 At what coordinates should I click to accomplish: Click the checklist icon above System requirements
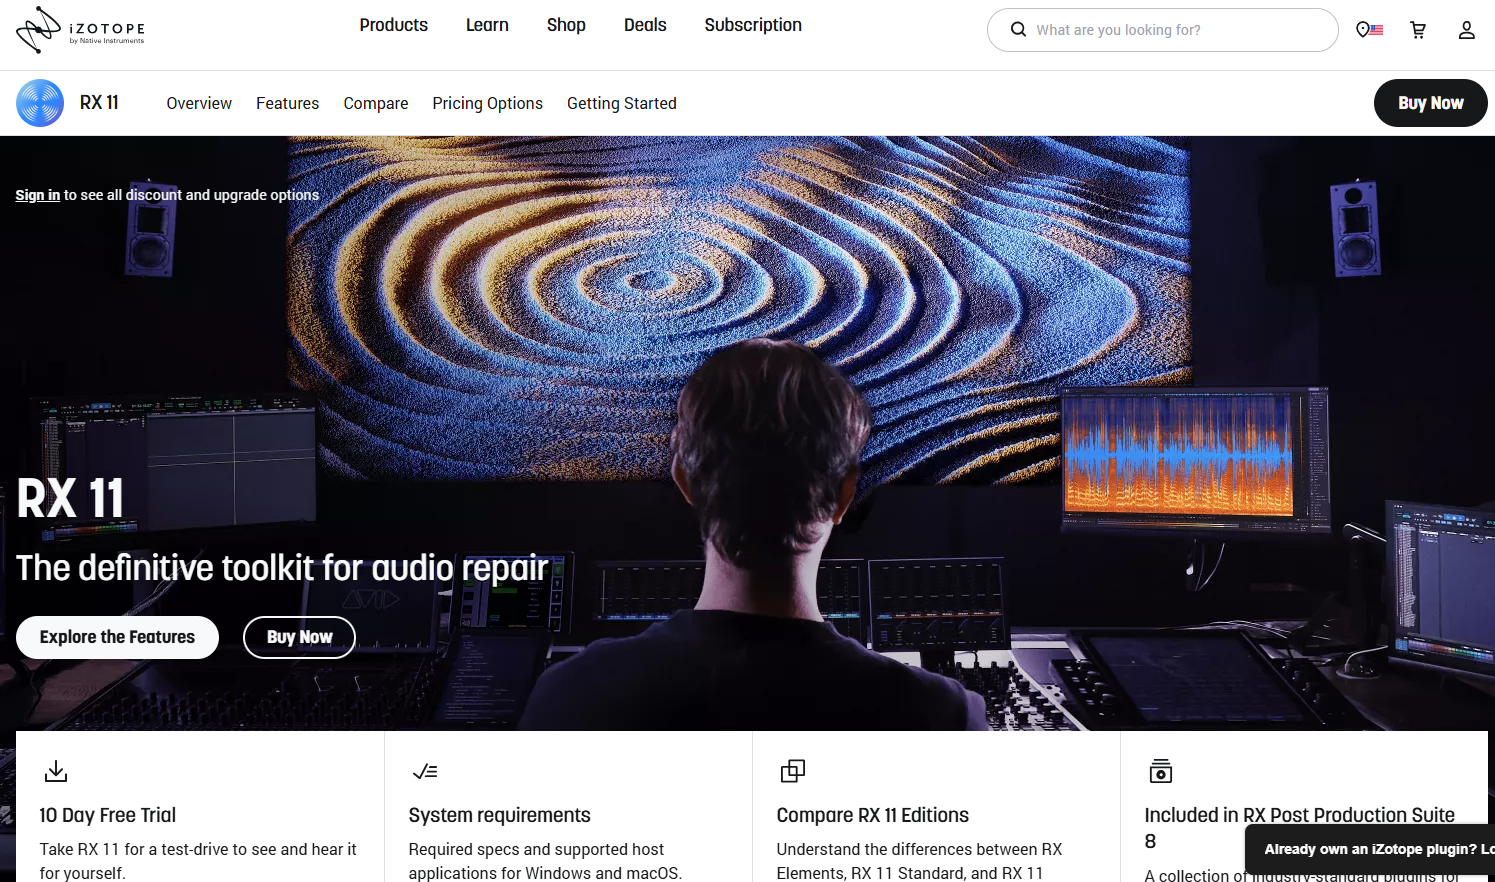pyautogui.click(x=425, y=771)
